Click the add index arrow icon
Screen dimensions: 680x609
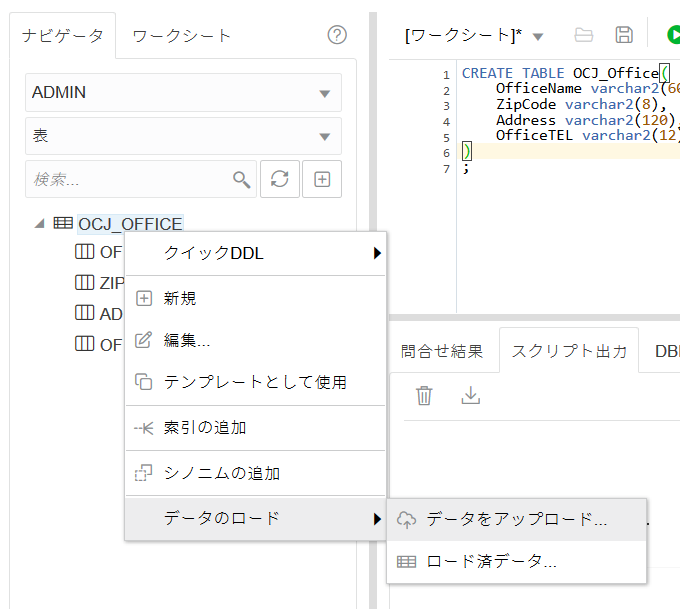point(144,429)
